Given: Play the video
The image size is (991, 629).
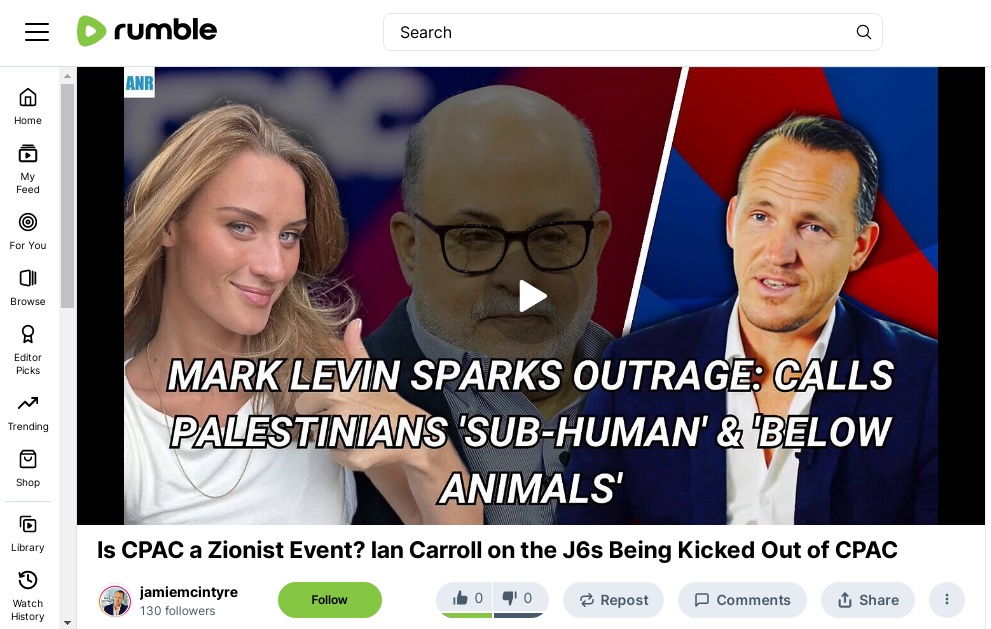Looking at the screenshot, I should 532,296.
